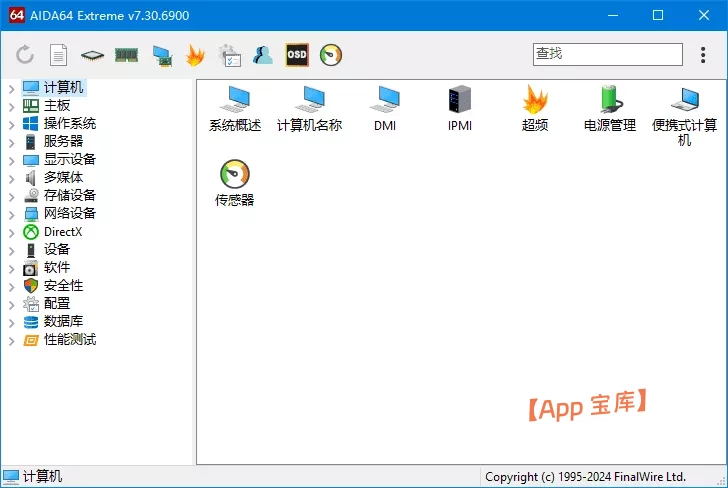This screenshot has width=728, height=488.
Task: Click the user silhouette toolbar icon
Action: point(263,55)
